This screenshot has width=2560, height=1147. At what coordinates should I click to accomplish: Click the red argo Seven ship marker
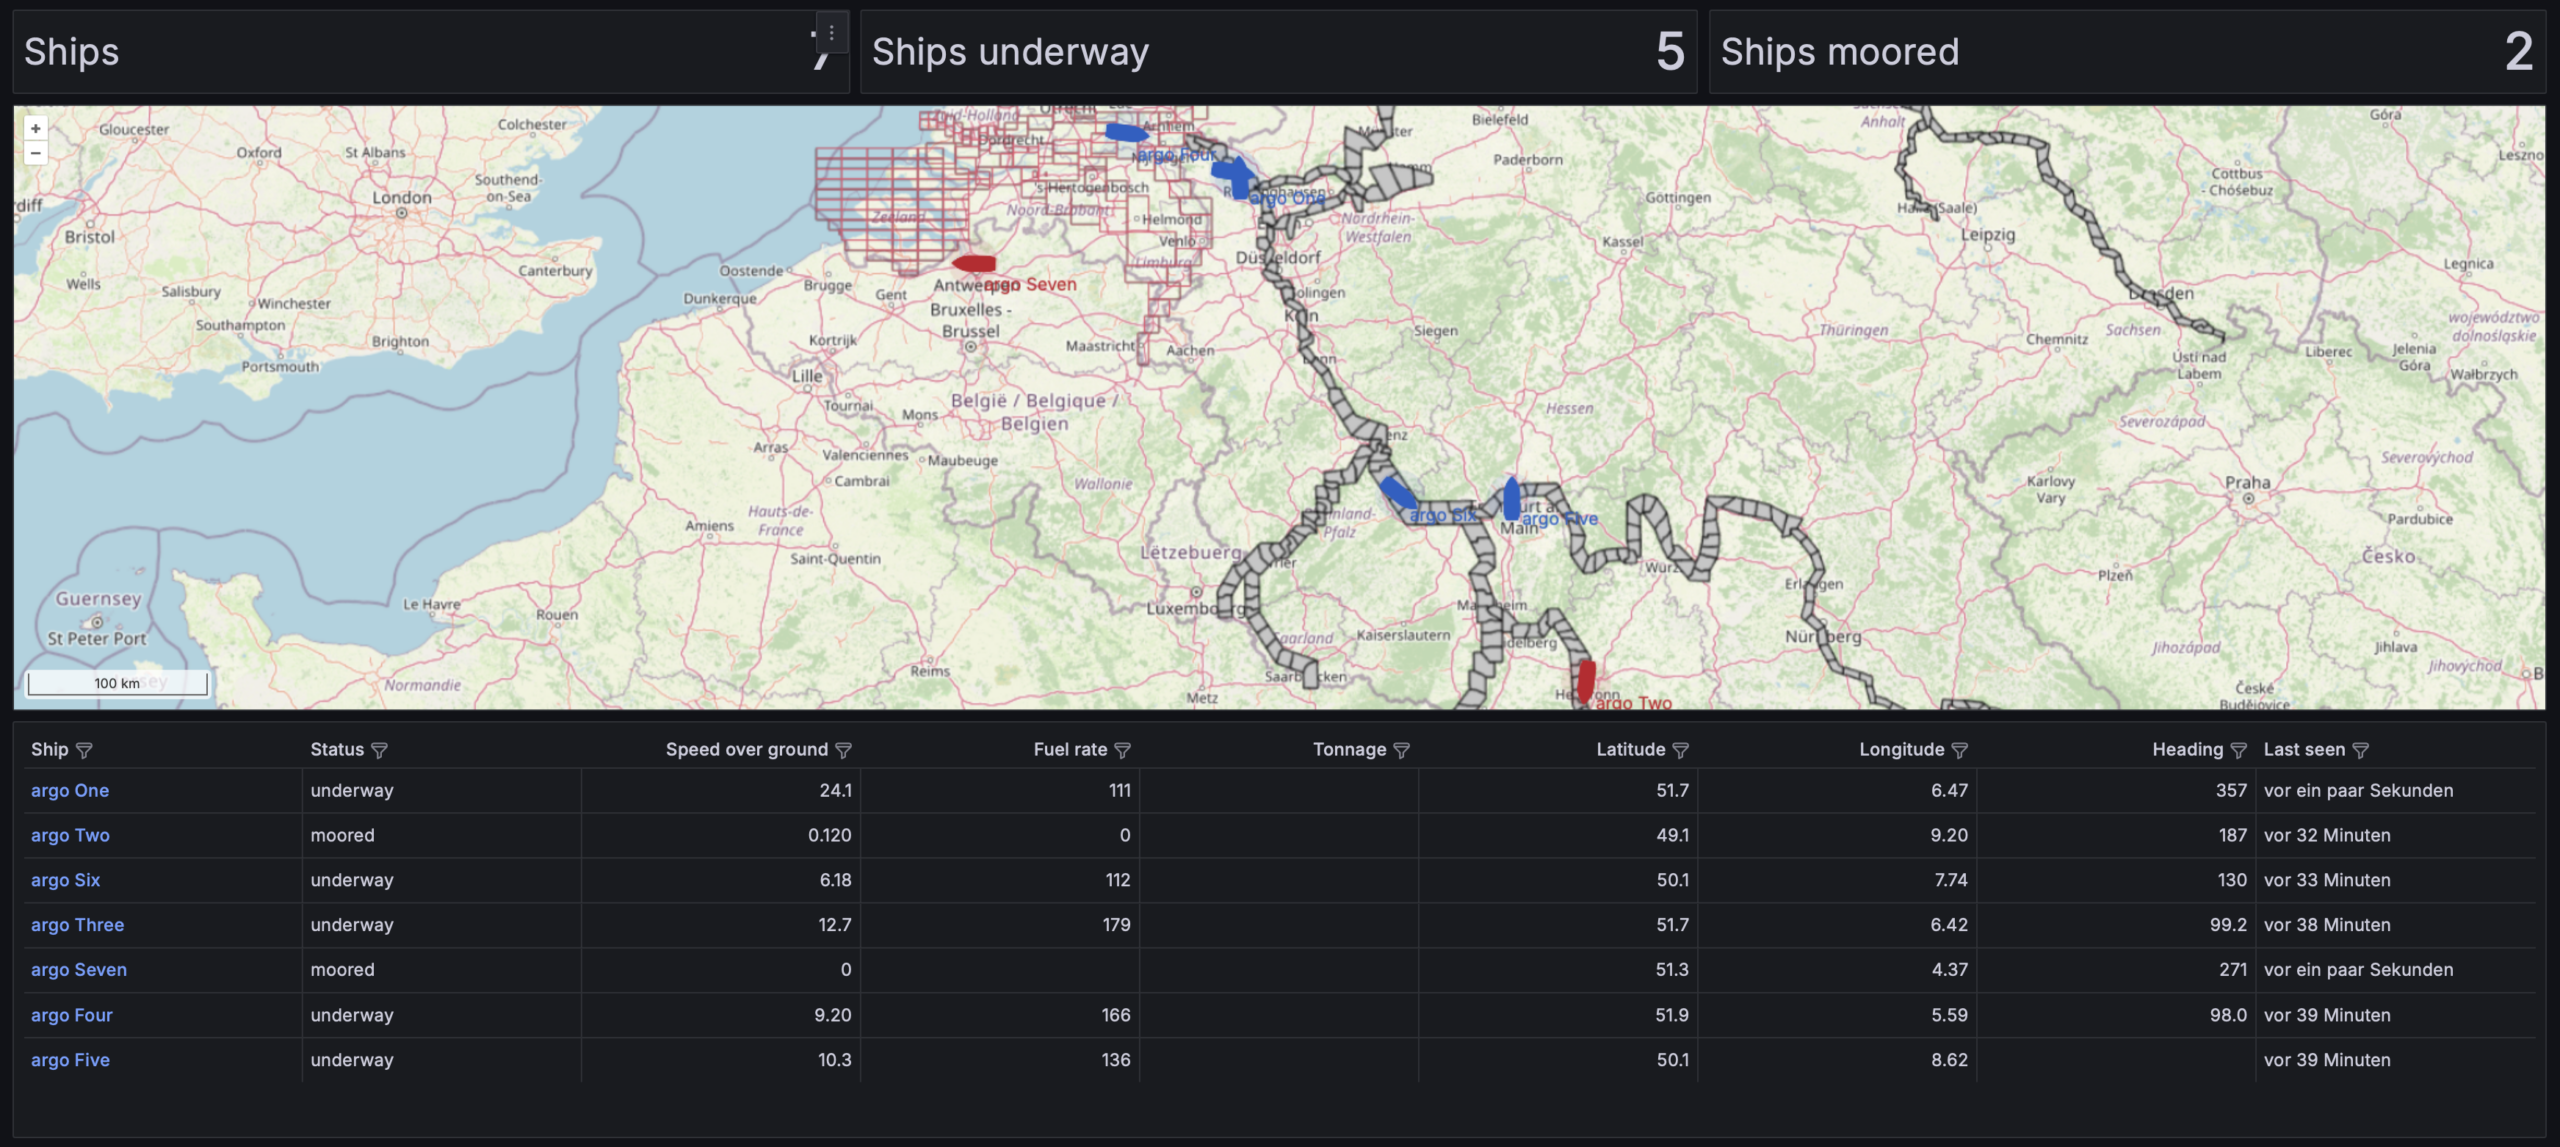(x=974, y=264)
